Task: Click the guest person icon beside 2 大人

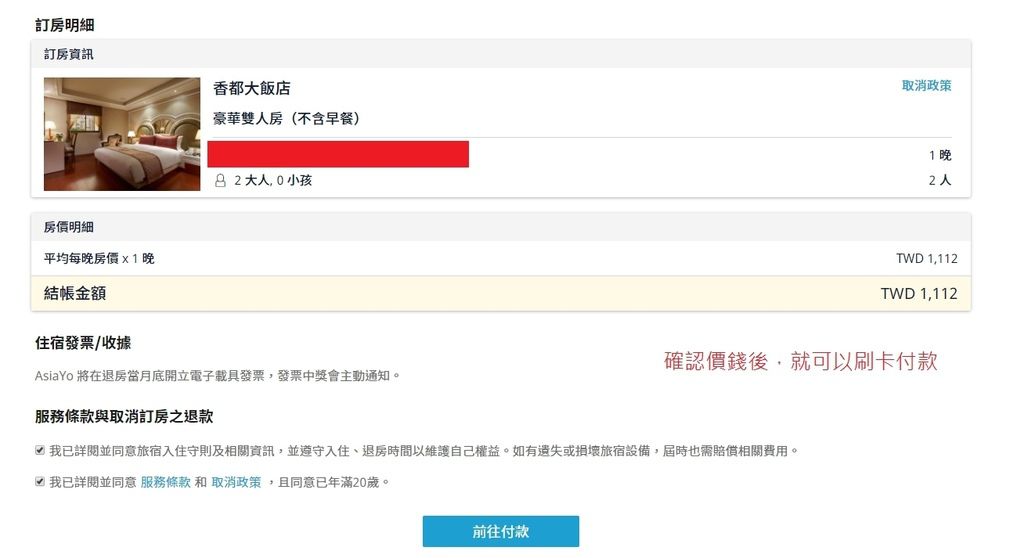Action: 221,181
